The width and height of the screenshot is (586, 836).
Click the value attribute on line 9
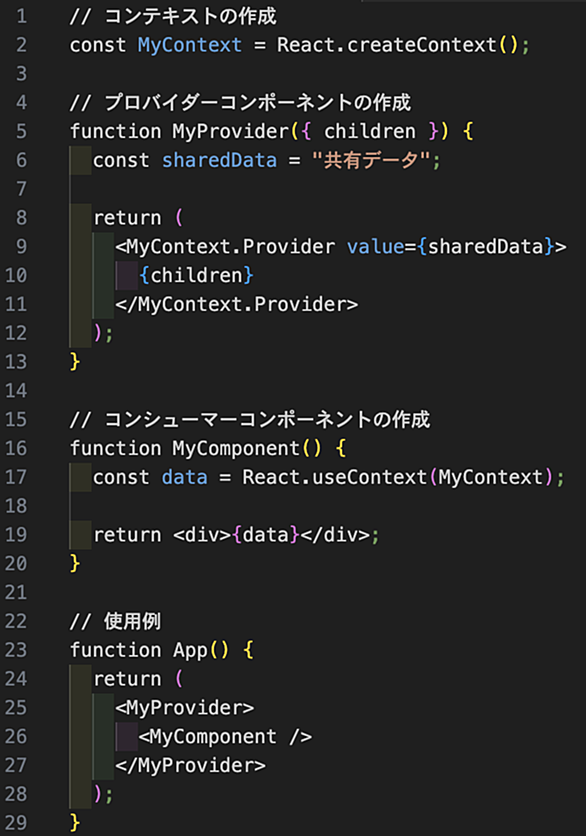pyautogui.click(x=375, y=247)
